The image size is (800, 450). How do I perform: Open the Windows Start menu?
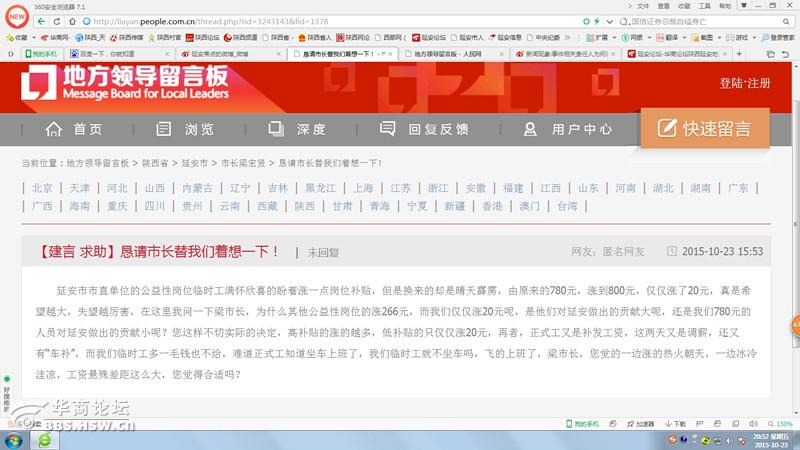(x=13, y=439)
